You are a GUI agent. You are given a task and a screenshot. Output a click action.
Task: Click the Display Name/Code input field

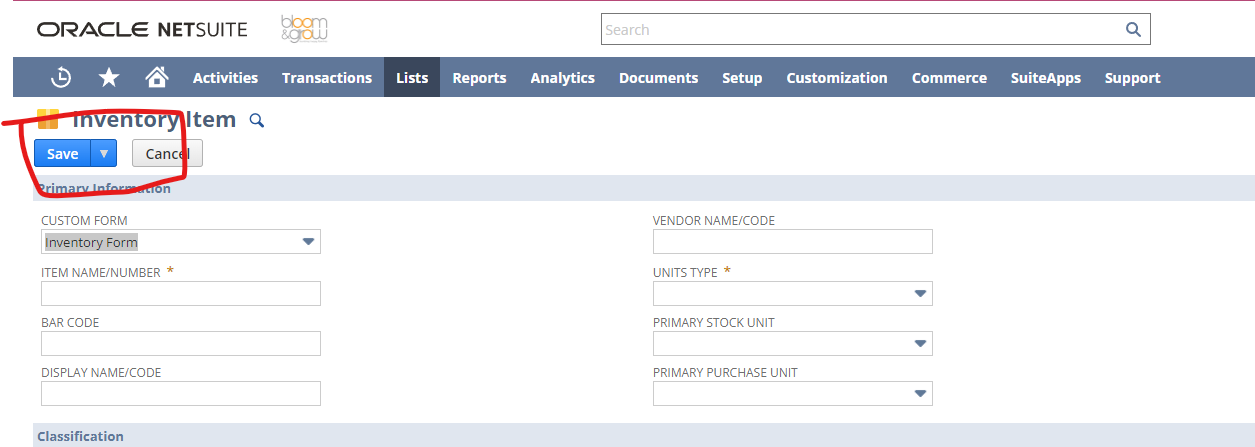point(181,394)
